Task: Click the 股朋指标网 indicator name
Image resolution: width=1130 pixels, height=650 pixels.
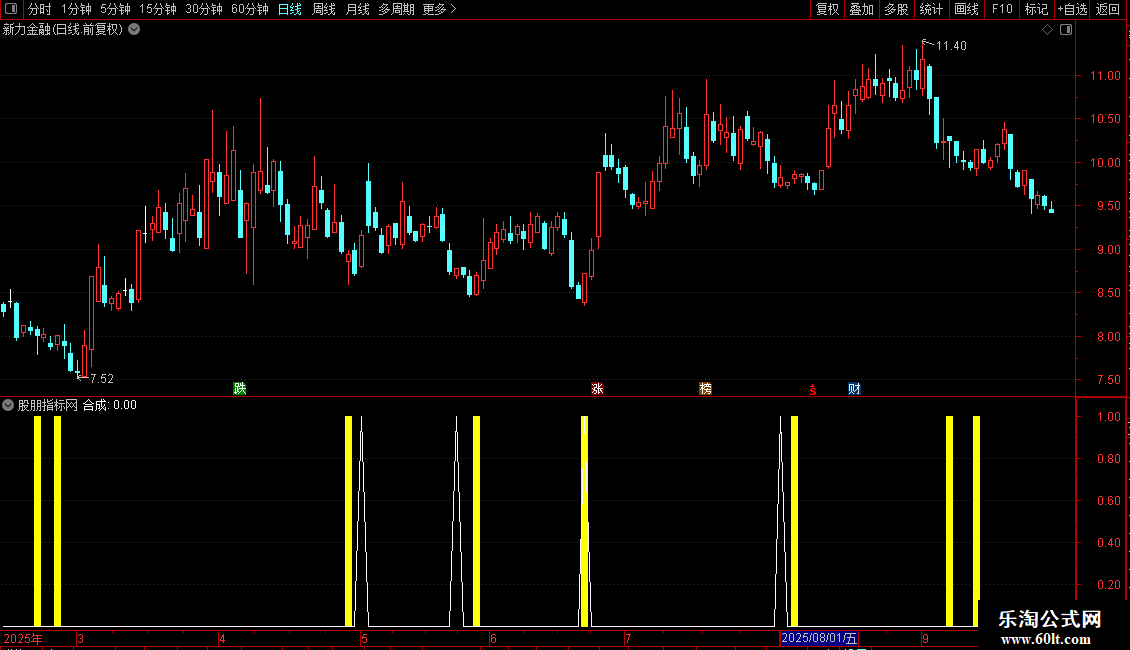Action: pos(48,405)
